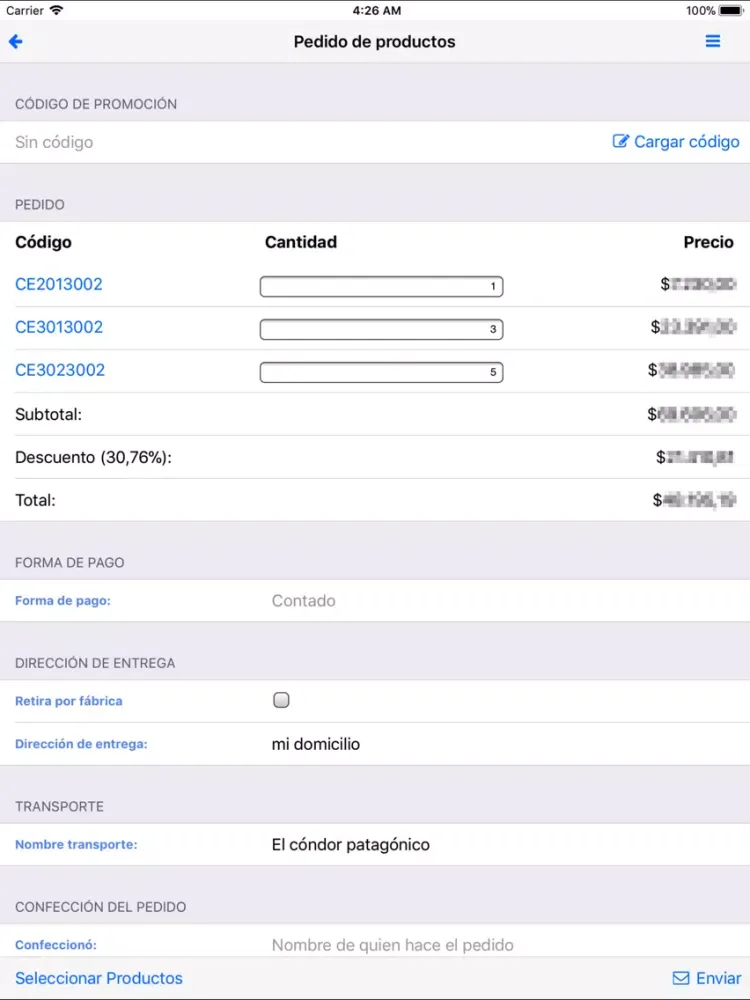The width and height of the screenshot is (750, 1000).
Task: Tap the envelope icon beside Enviar
Action: 680,978
